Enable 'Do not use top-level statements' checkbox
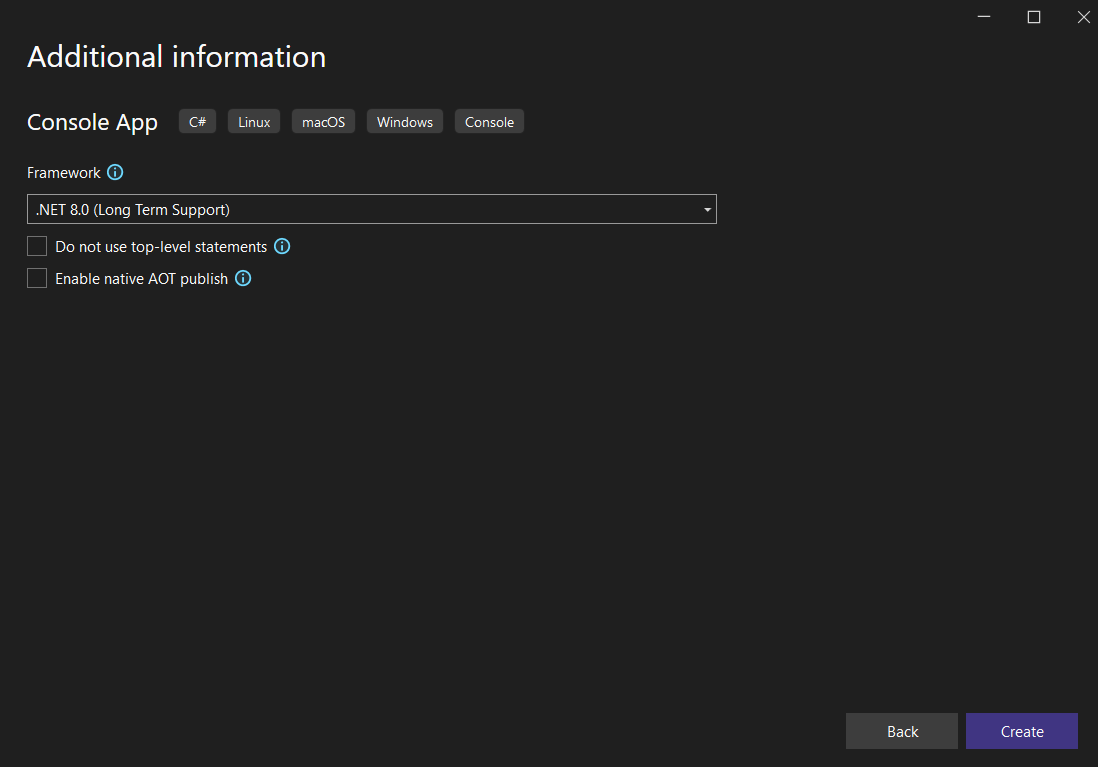The image size is (1098, 767). 37,247
